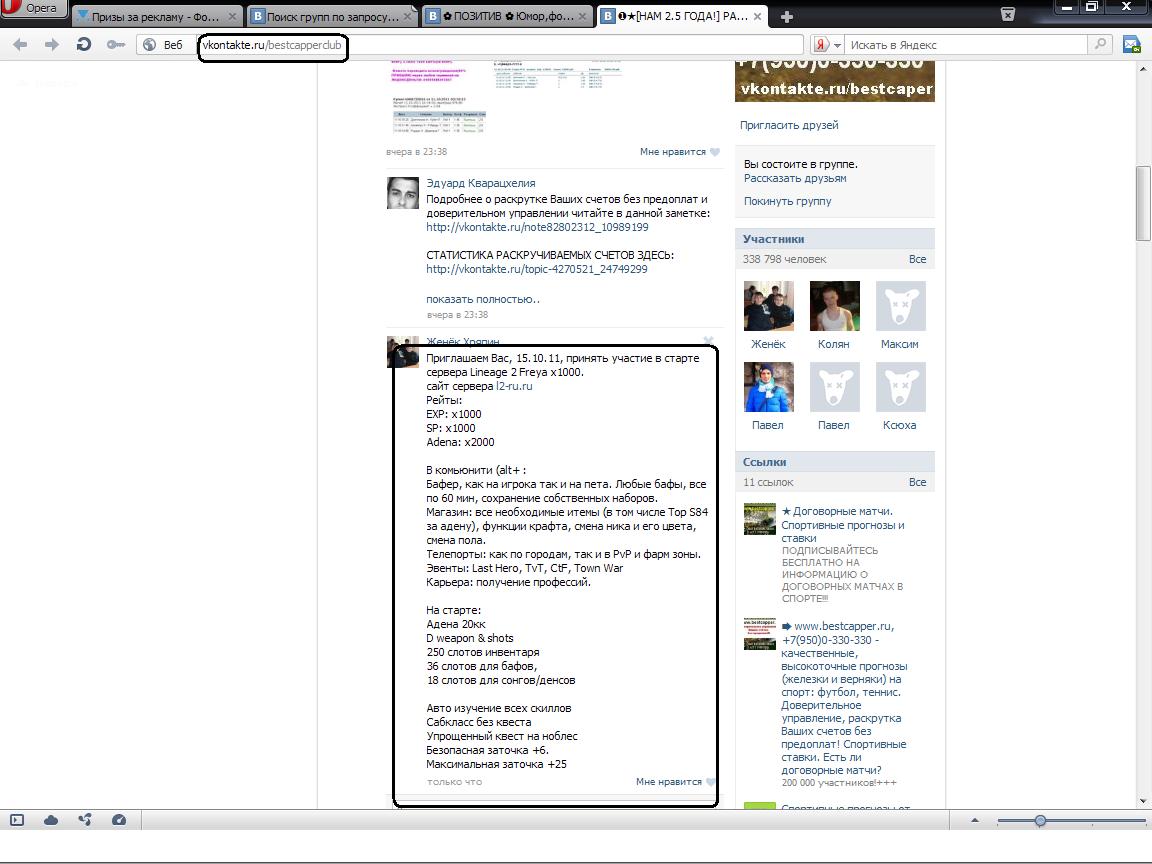Close the 'Поиск групп по запросу' tab
The width and height of the screenshot is (1152, 864).
408,16
